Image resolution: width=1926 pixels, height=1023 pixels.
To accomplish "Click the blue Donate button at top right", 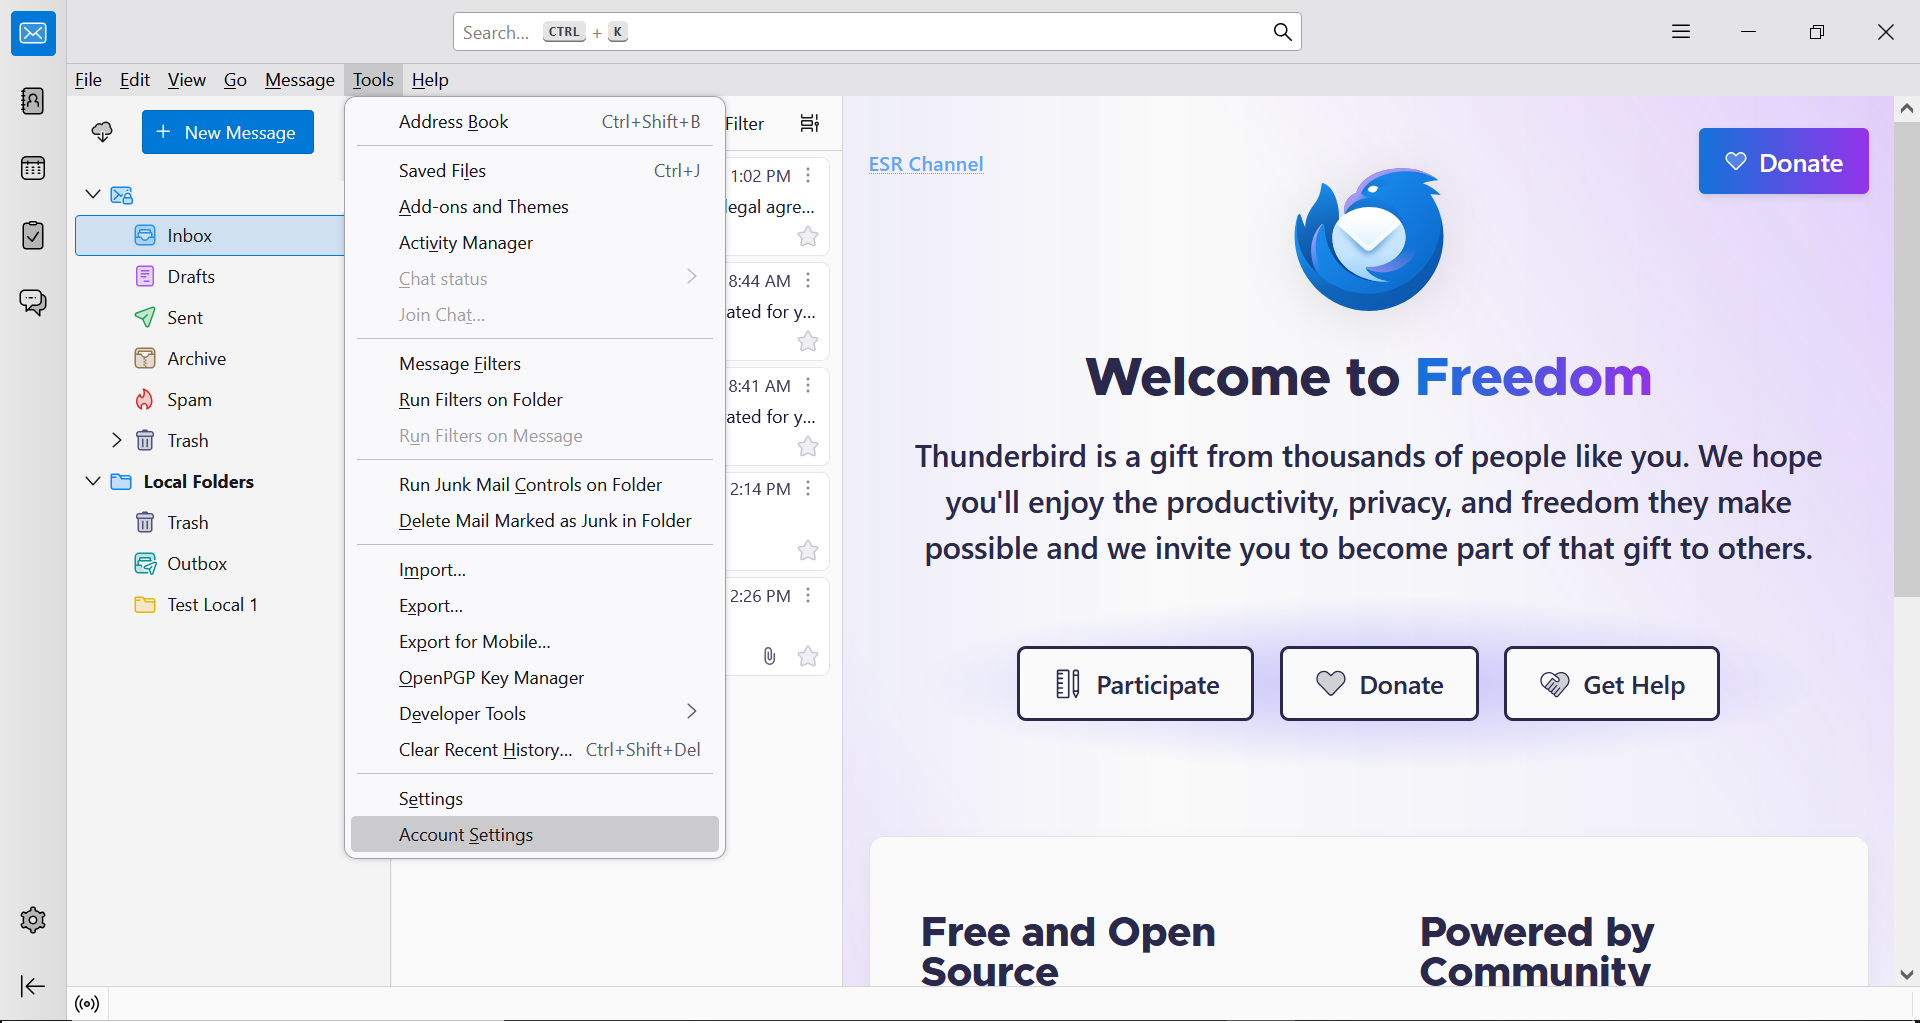I will (1783, 162).
